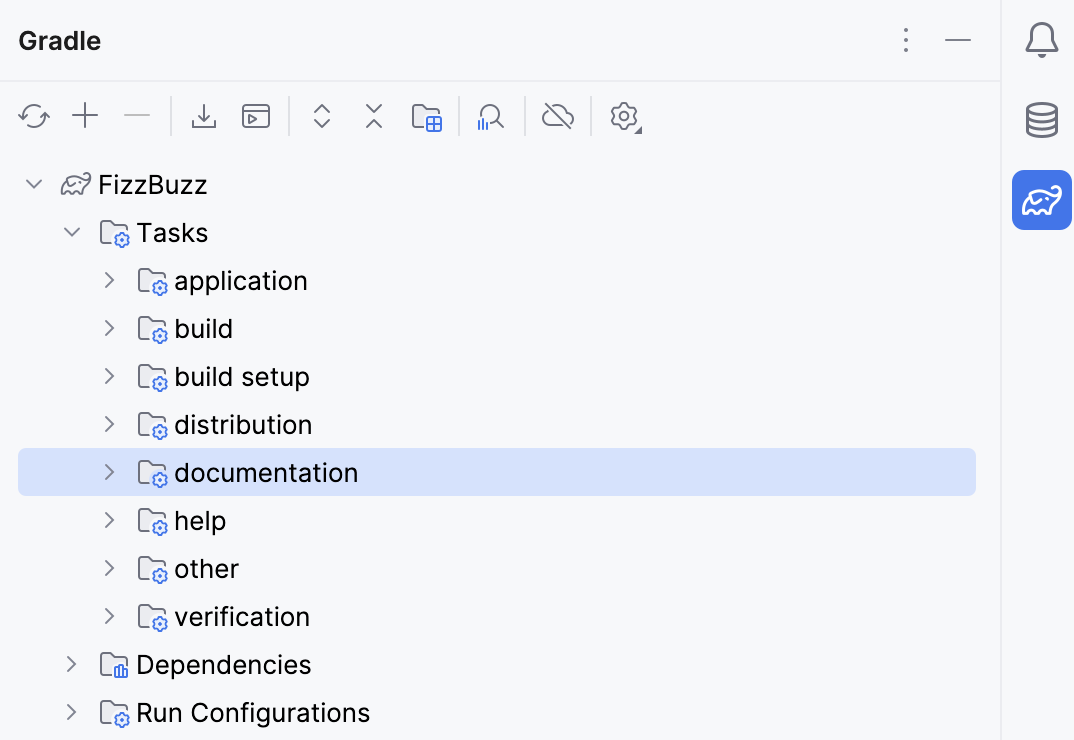This screenshot has width=1074, height=740.
Task: Toggle offline mode for Gradle
Action: pos(558,116)
